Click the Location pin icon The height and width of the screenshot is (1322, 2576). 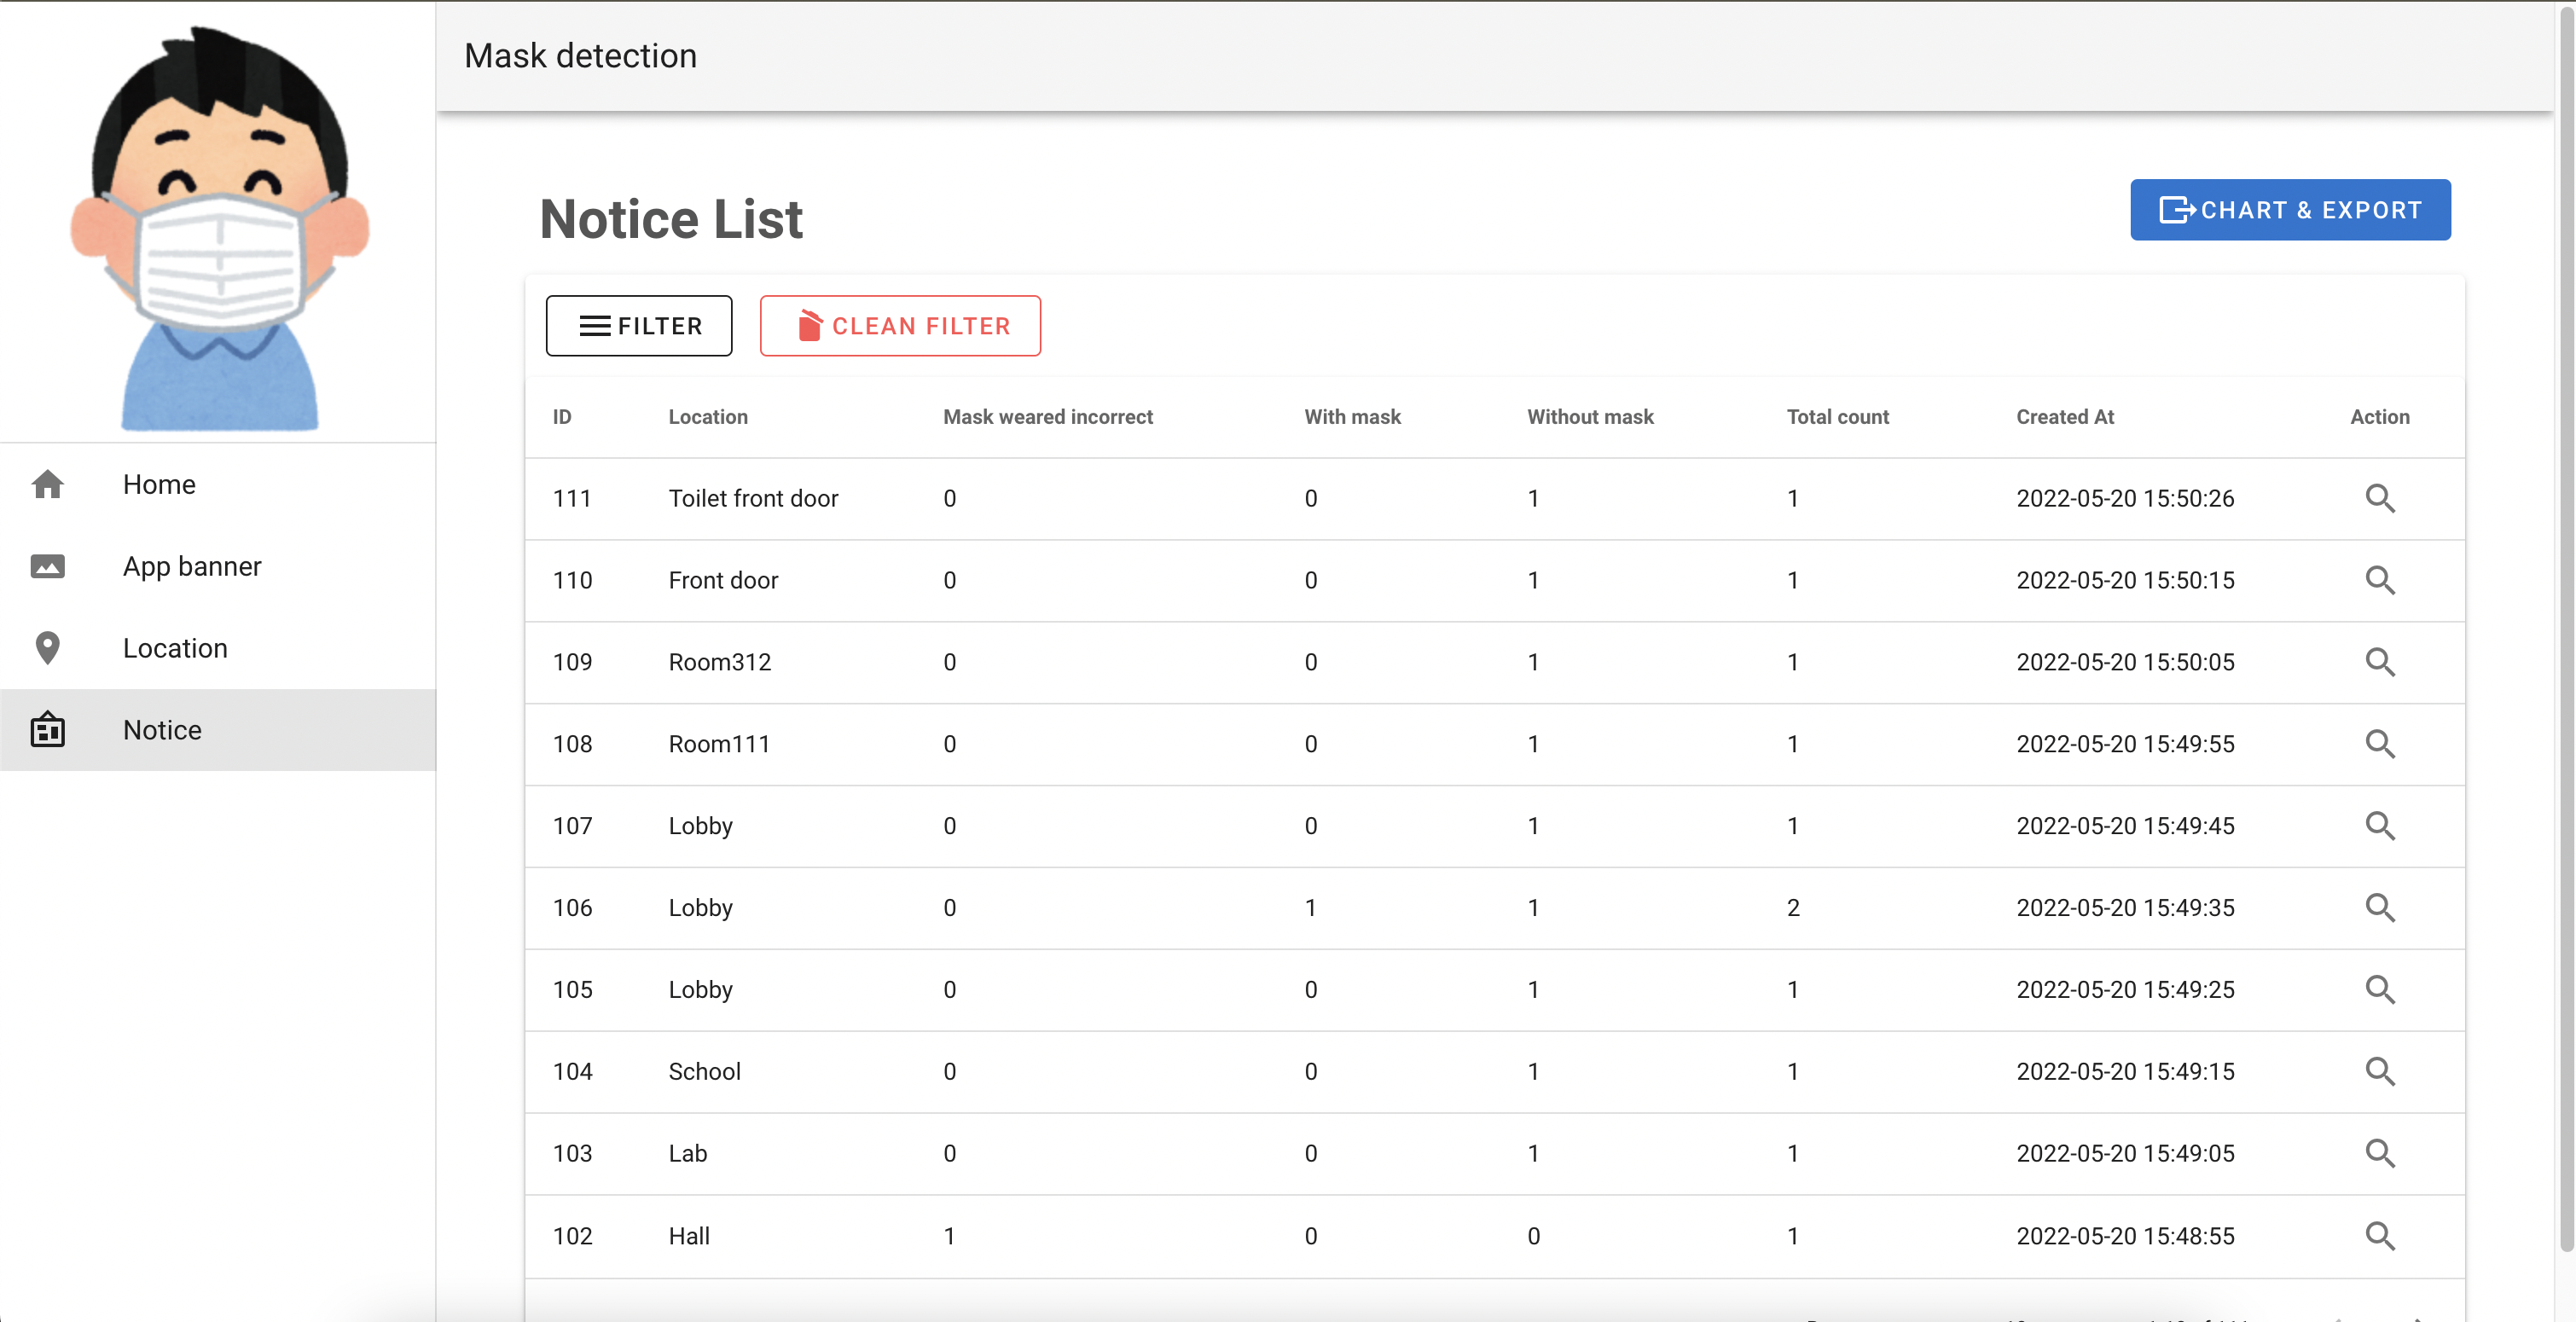click(47, 648)
